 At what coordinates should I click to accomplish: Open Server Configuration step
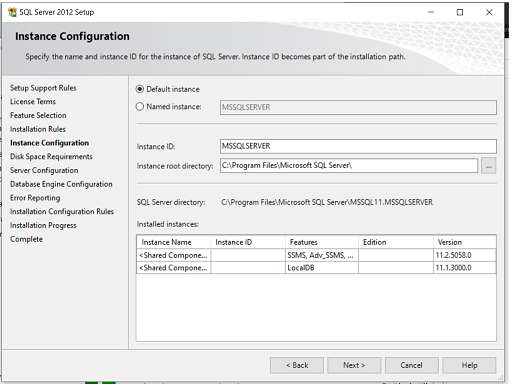tap(44, 170)
